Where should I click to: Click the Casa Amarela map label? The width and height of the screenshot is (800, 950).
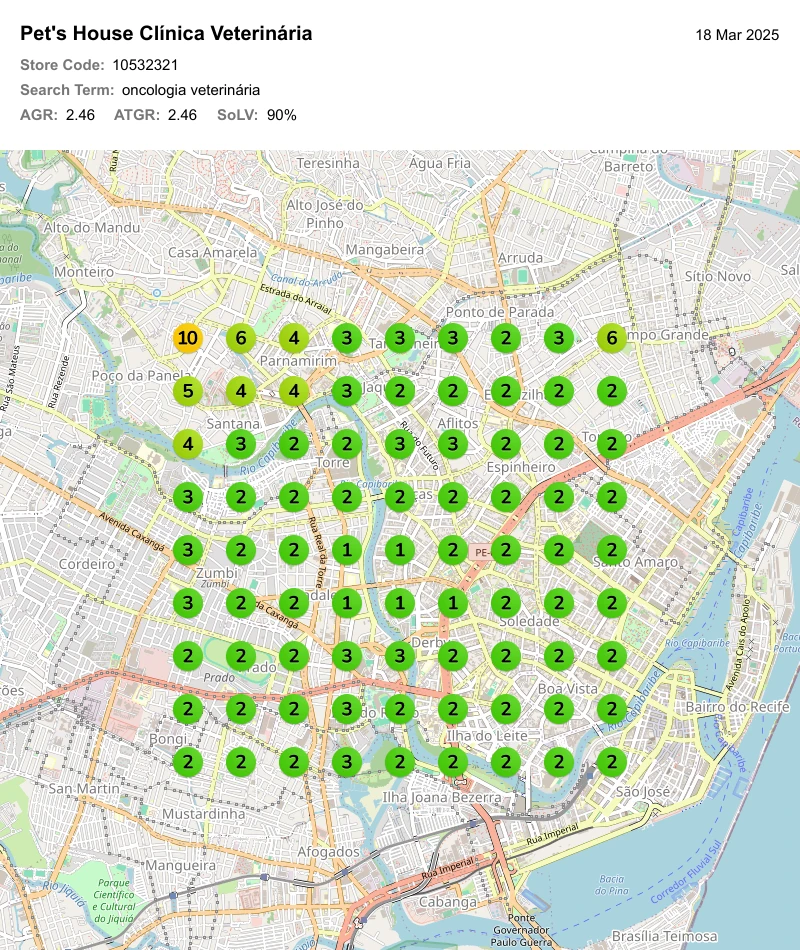coord(213,252)
